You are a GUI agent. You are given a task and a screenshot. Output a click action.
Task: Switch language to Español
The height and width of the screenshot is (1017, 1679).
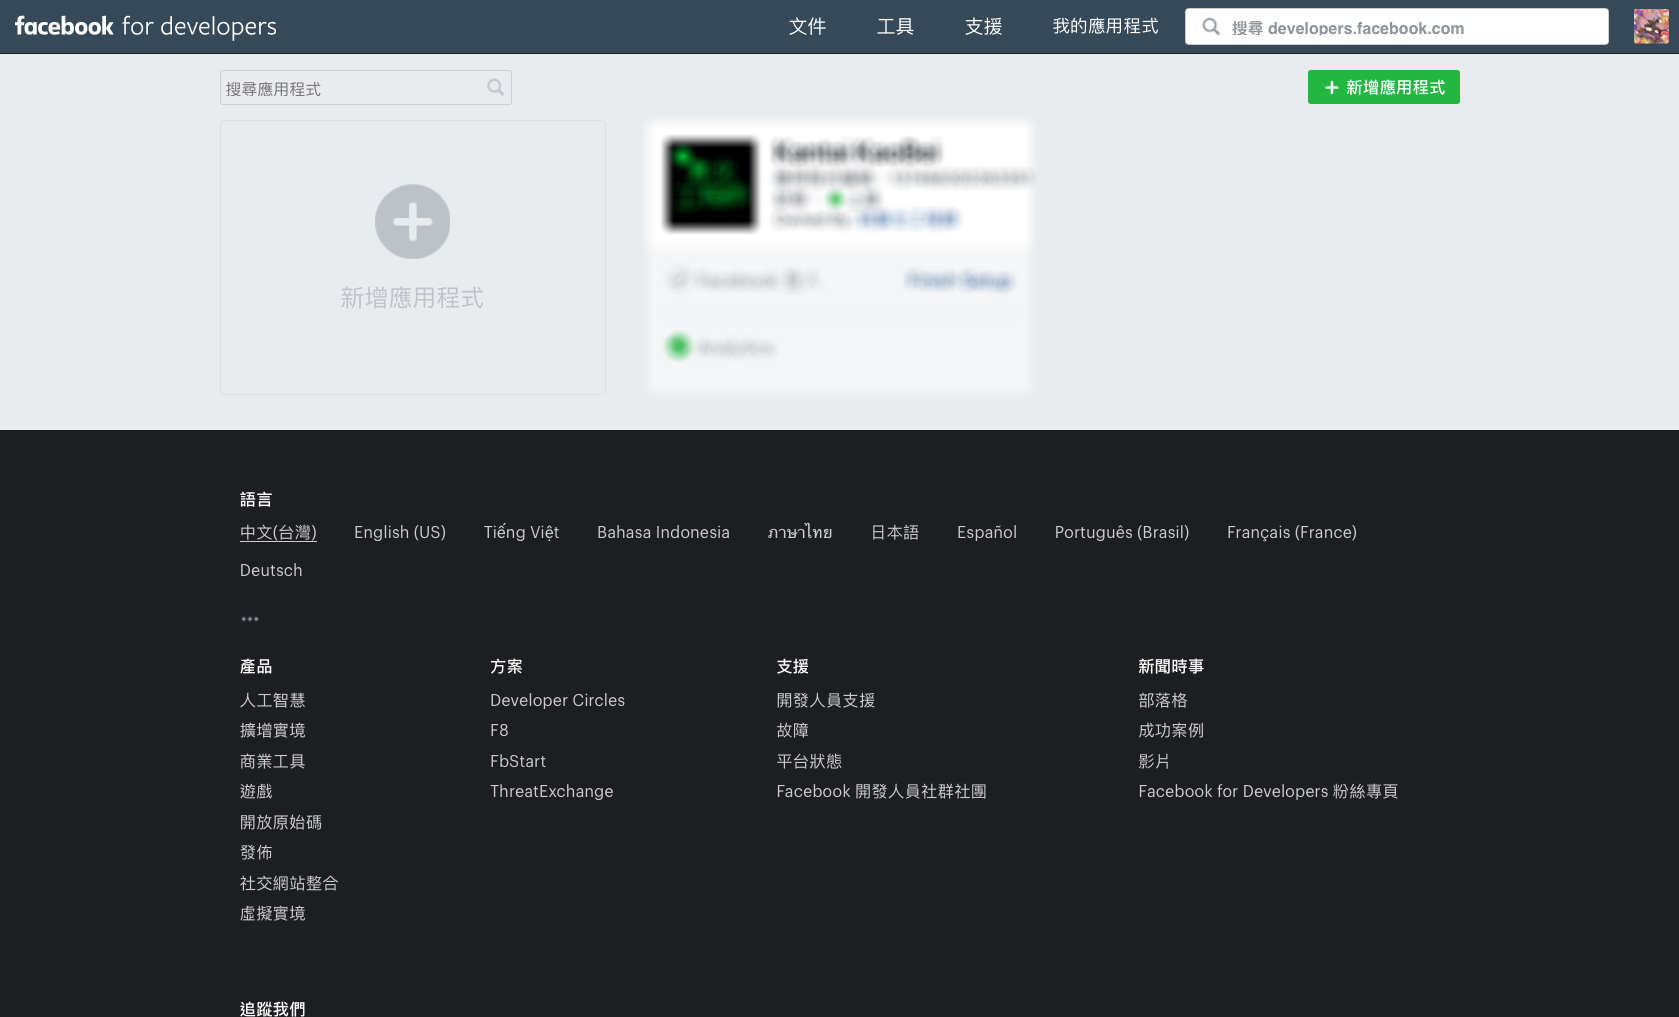click(x=987, y=532)
